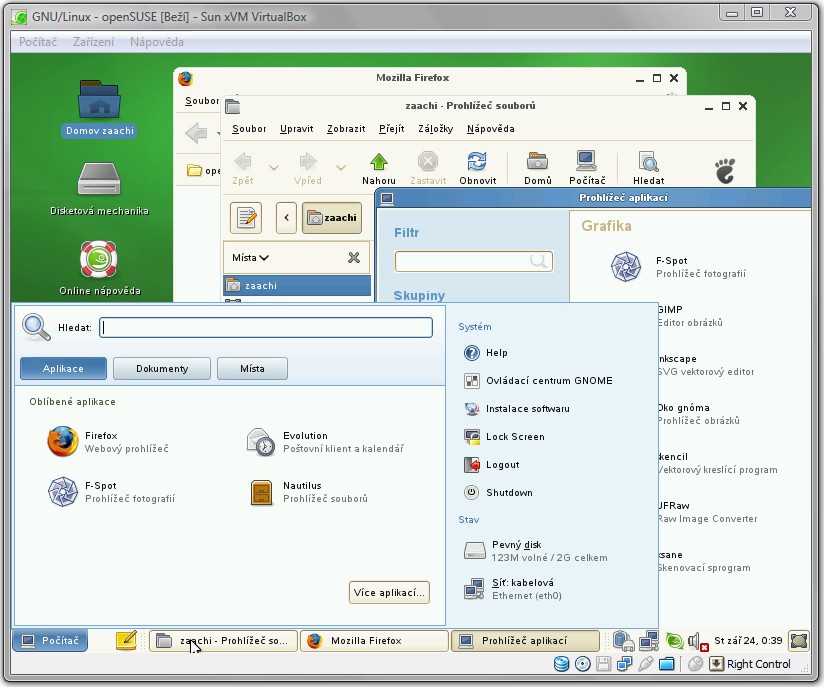The width and height of the screenshot is (824, 687).
Task: Click Filtr input in application browser
Action: 473,261
